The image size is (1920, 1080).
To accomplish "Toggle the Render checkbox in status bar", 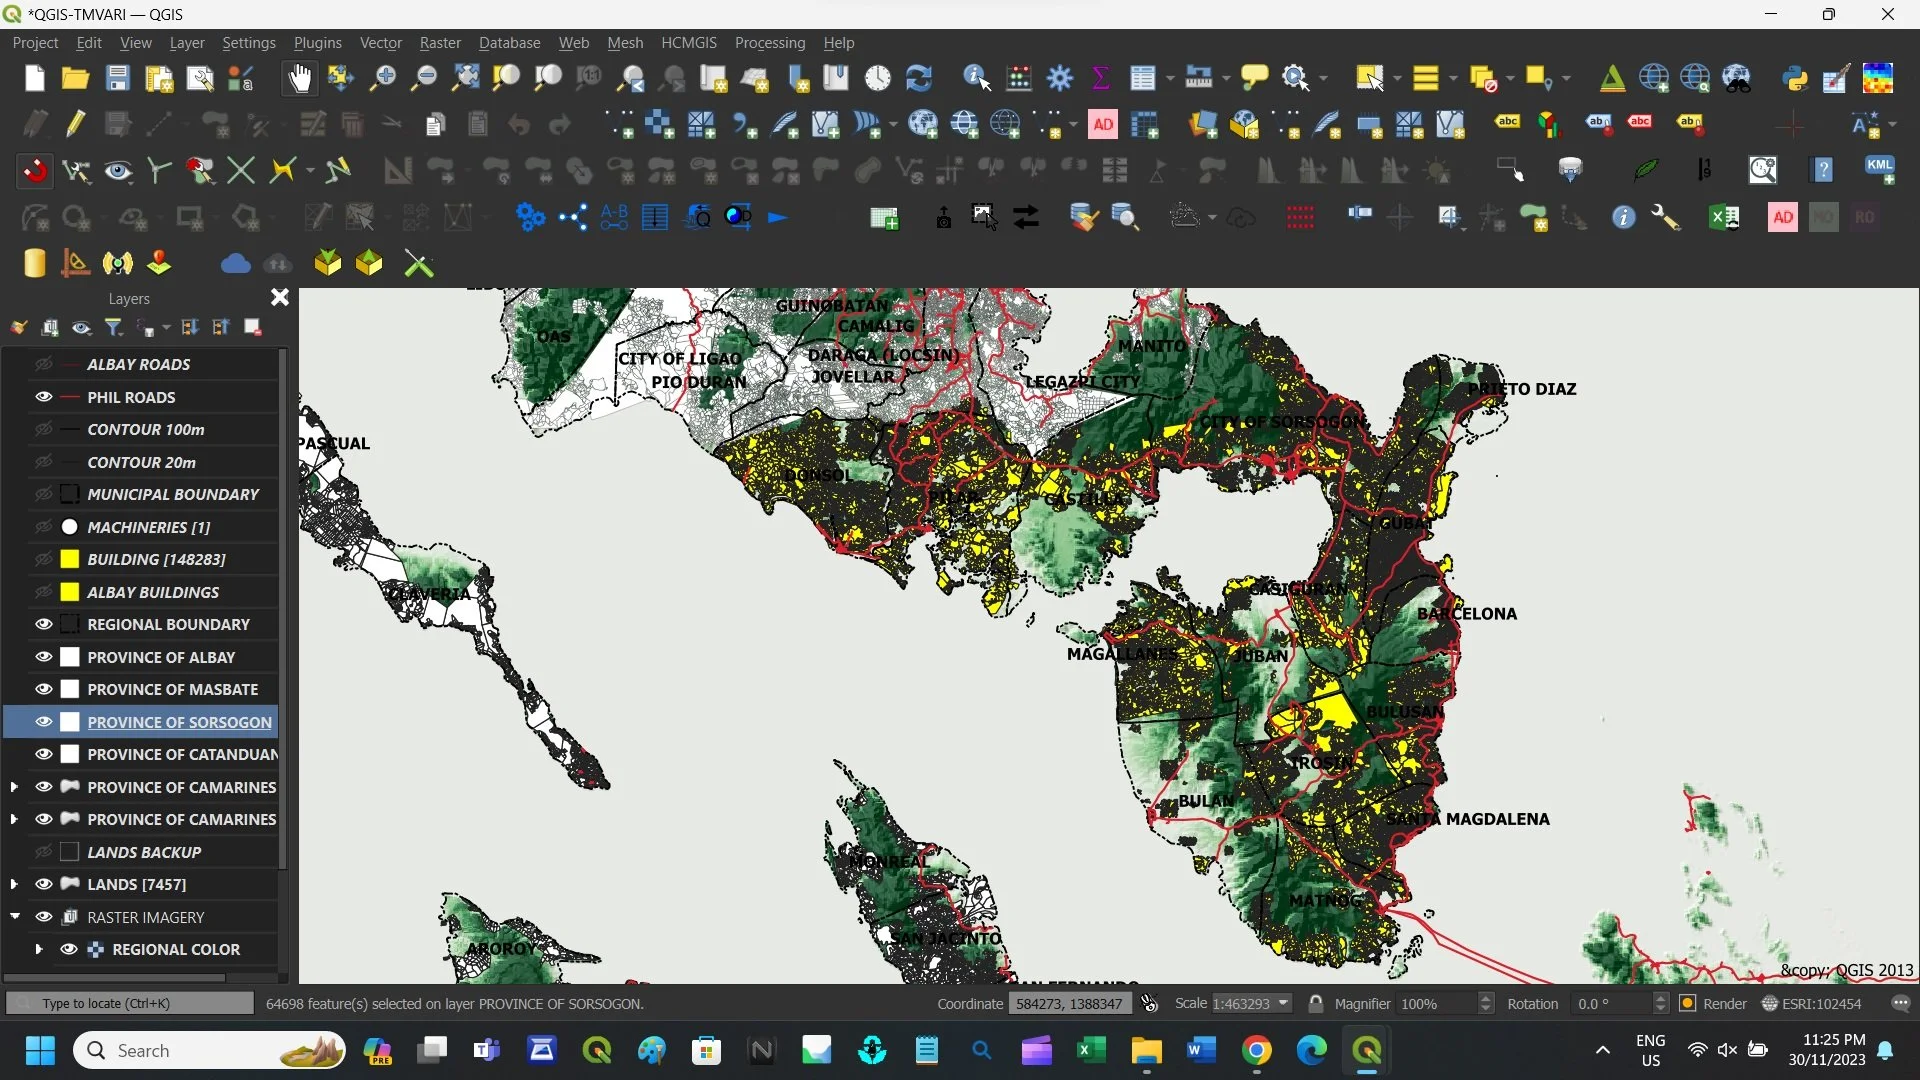I will [1688, 1003].
